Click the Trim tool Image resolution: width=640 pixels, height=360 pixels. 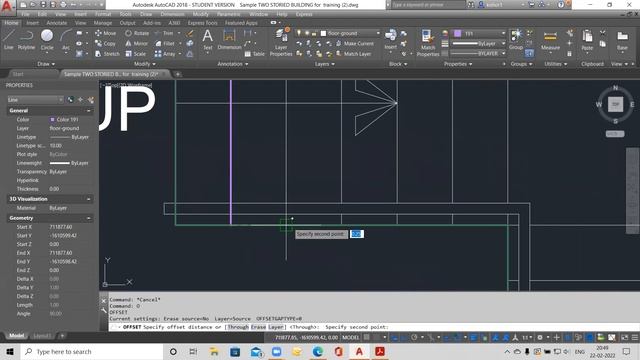click(164, 33)
